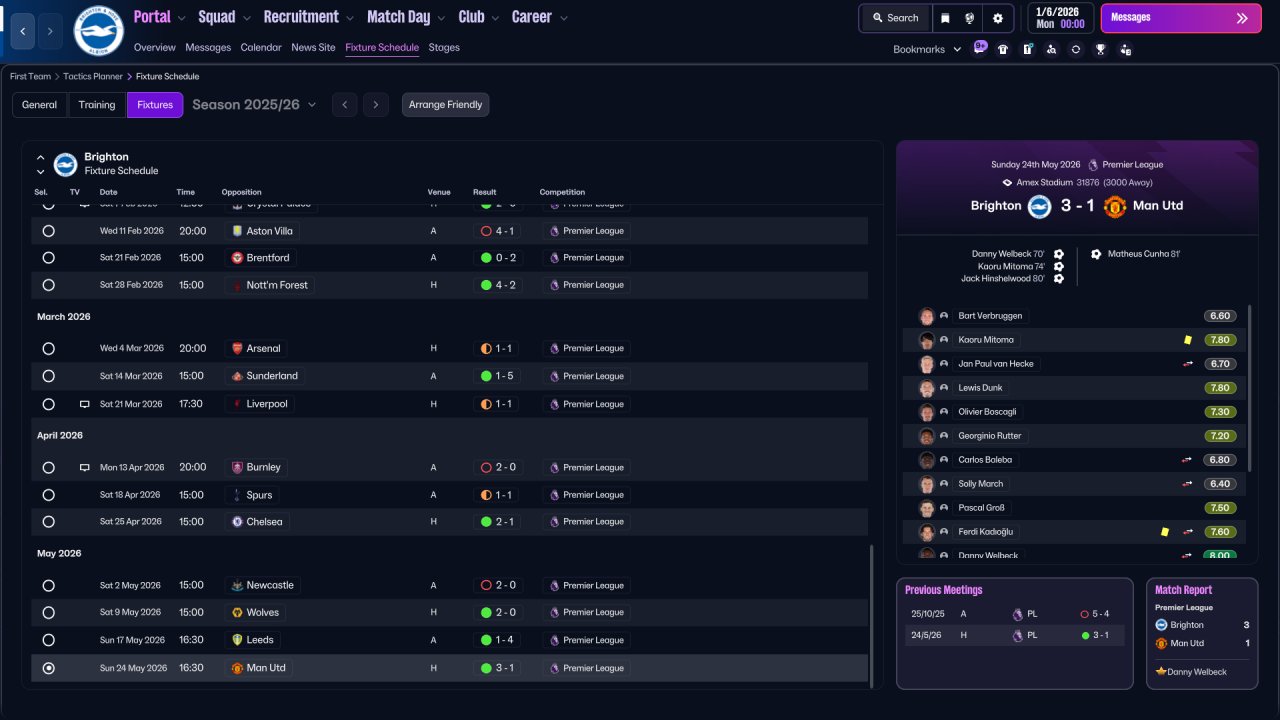Switch to the Stages tab
The image size is (1280, 720).
point(444,48)
